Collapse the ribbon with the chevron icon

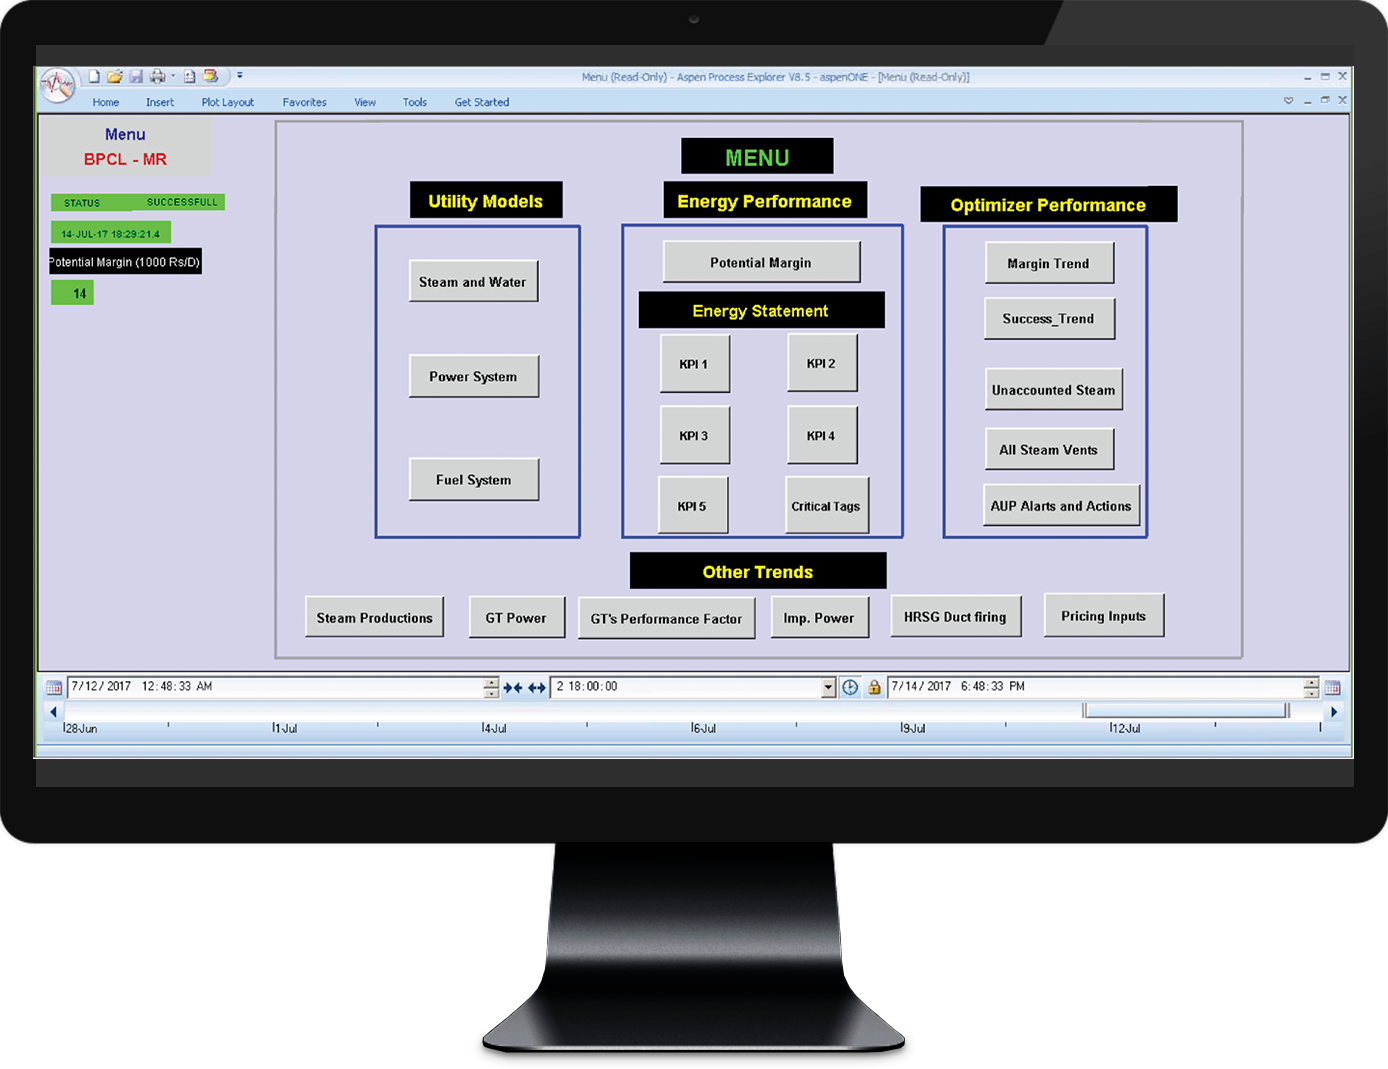point(1288,101)
